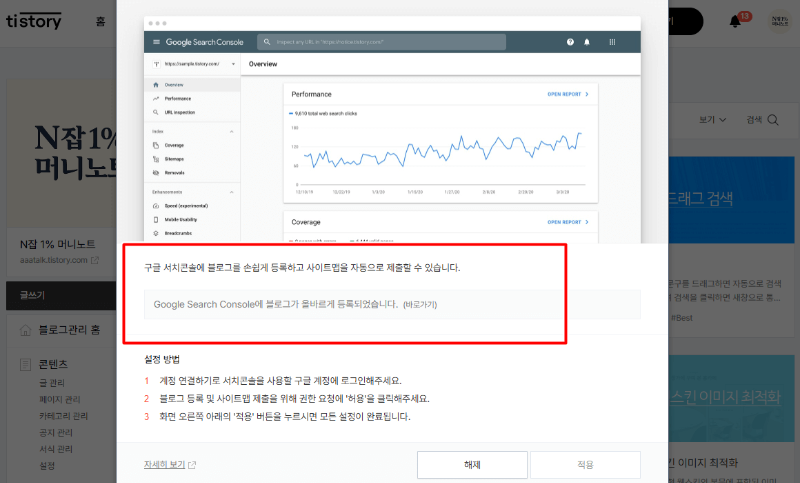Click the 적용 button
Image resolution: width=800 pixels, height=483 pixels.
coord(585,465)
